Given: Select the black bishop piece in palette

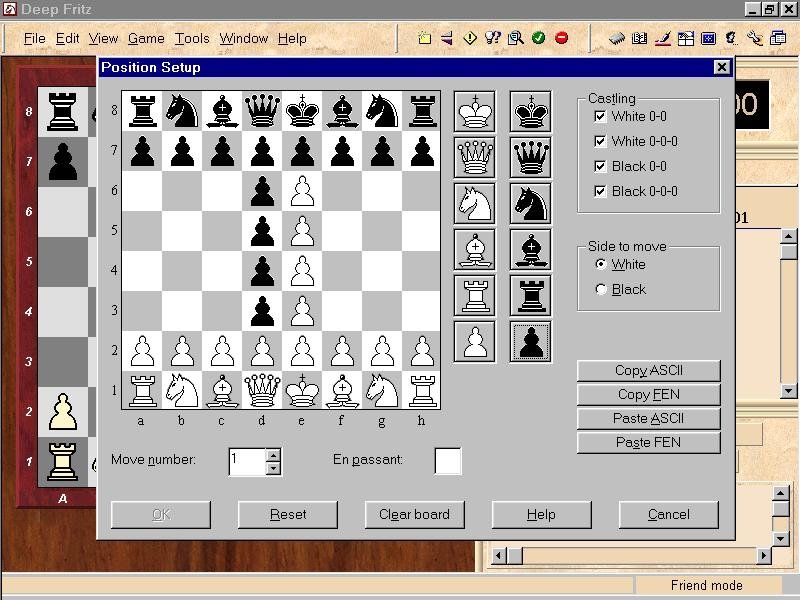Looking at the screenshot, I should tap(531, 249).
